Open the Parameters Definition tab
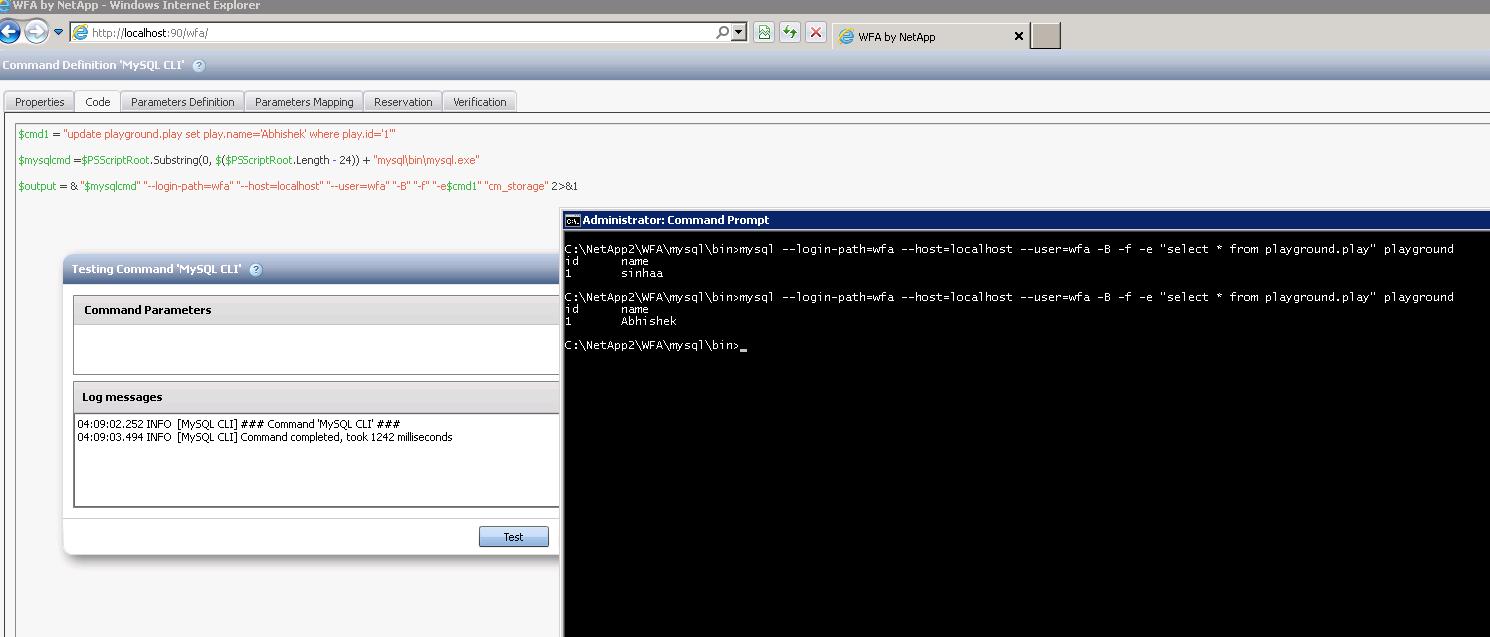The height and width of the screenshot is (637, 1490). click(183, 102)
